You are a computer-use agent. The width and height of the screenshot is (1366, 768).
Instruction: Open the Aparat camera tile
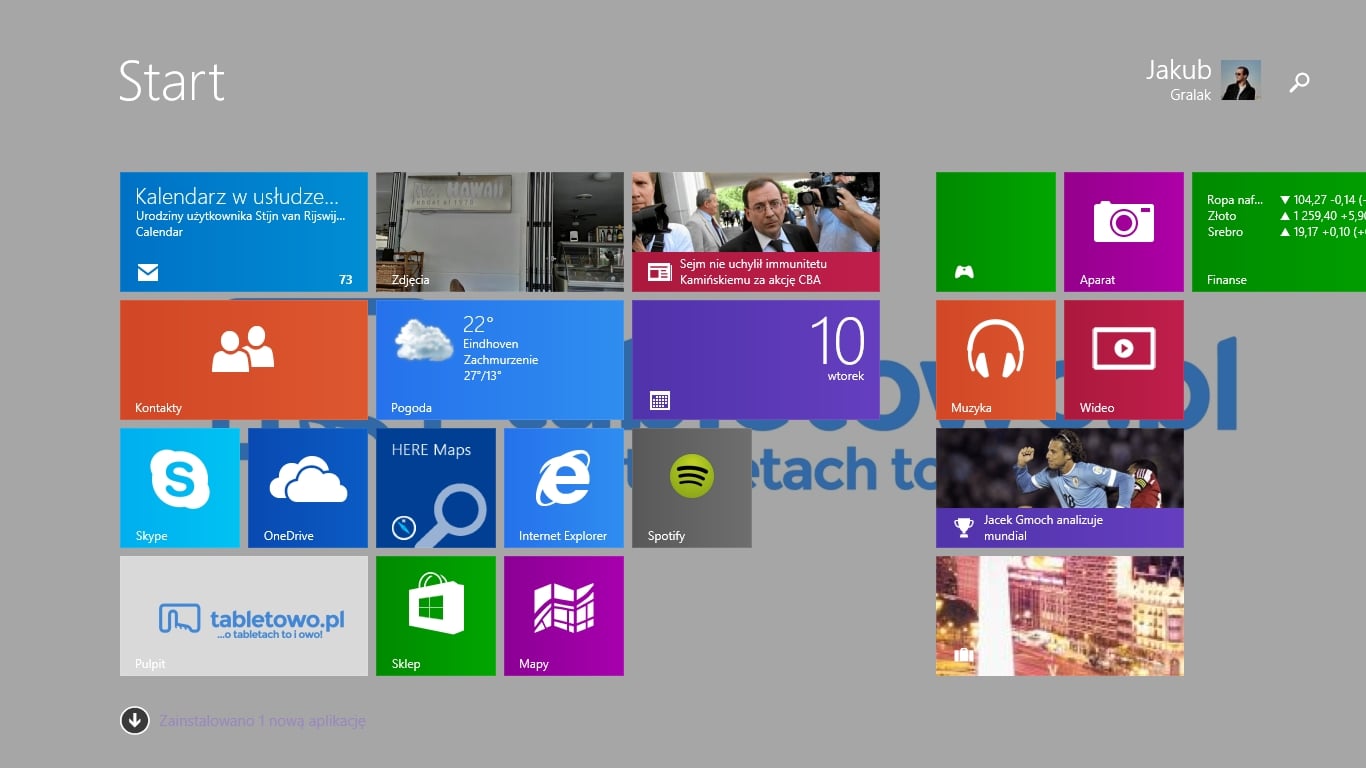(1124, 232)
